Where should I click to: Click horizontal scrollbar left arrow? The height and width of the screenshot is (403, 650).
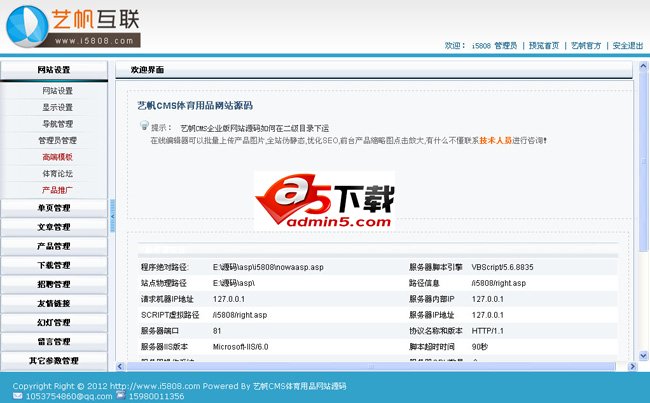[x=120, y=367]
